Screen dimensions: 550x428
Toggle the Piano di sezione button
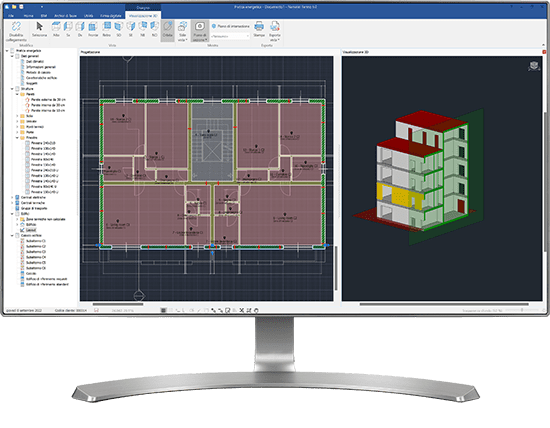click(200, 31)
